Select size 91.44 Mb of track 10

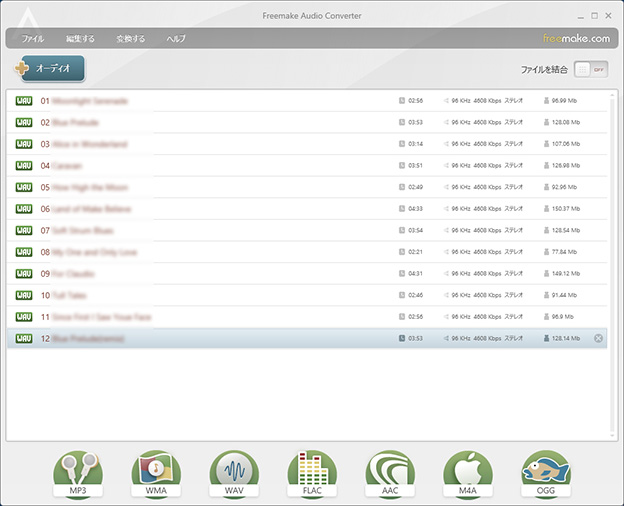point(565,295)
